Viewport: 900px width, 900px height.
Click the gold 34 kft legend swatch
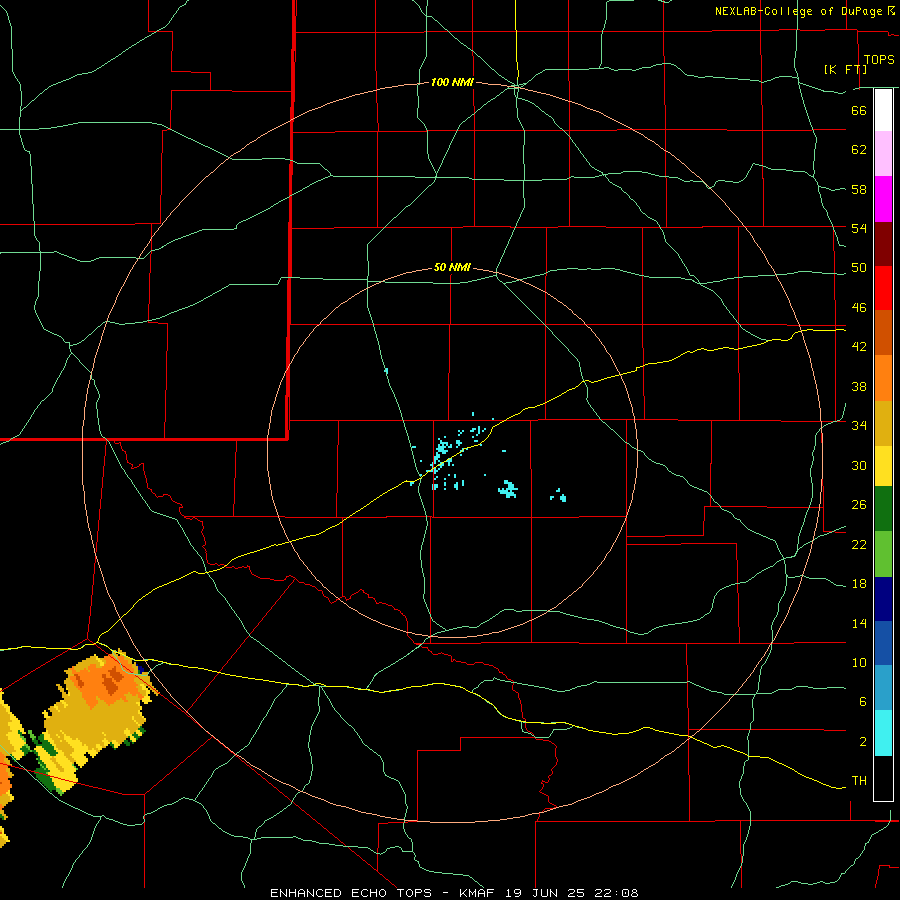[883, 423]
